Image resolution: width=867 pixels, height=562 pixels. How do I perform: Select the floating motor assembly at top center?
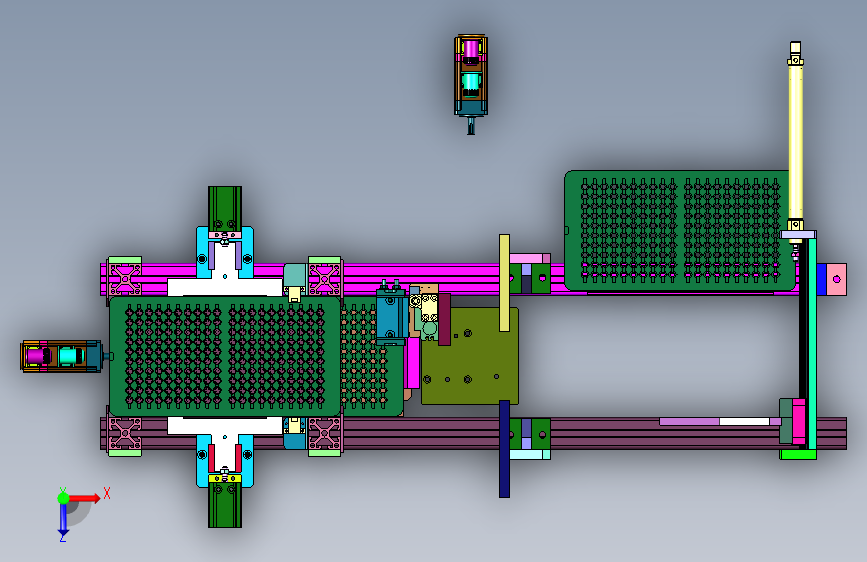pyautogui.click(x=471, y=83)
